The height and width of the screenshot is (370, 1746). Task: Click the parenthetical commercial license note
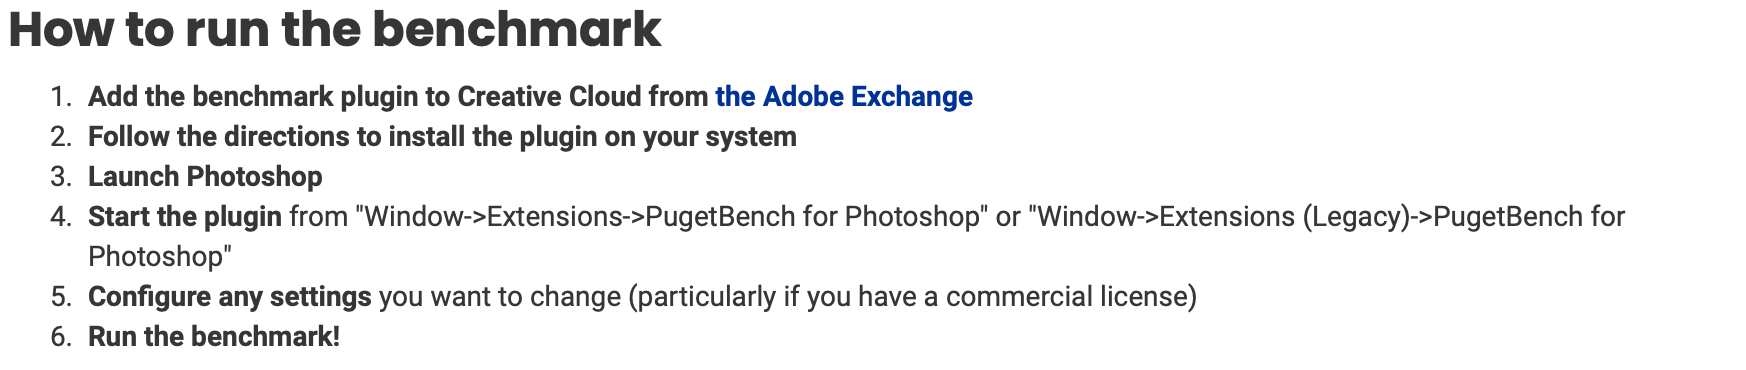[913, 297]
